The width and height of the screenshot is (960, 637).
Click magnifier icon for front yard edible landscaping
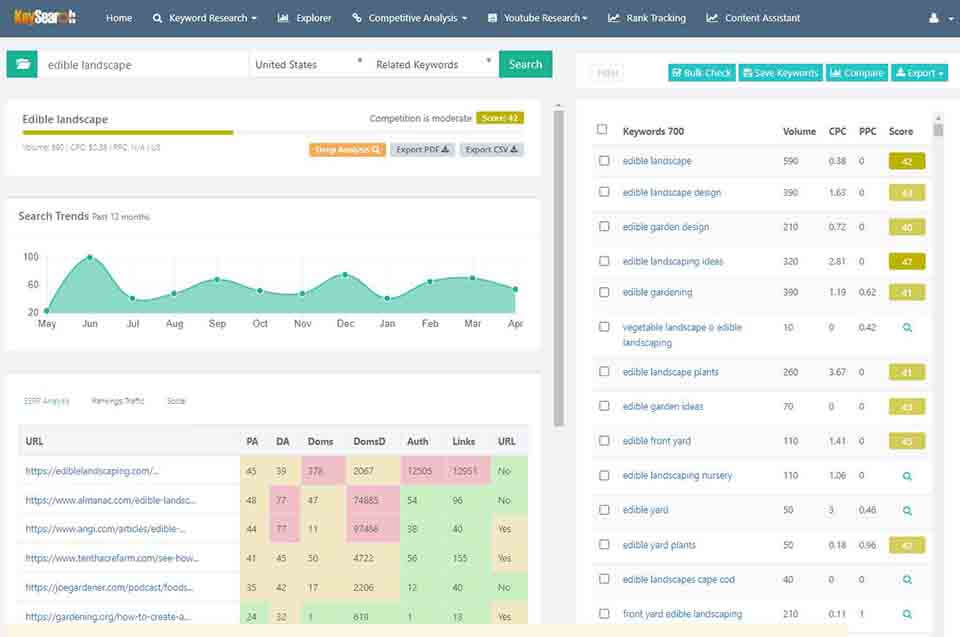tap(907, 614)
